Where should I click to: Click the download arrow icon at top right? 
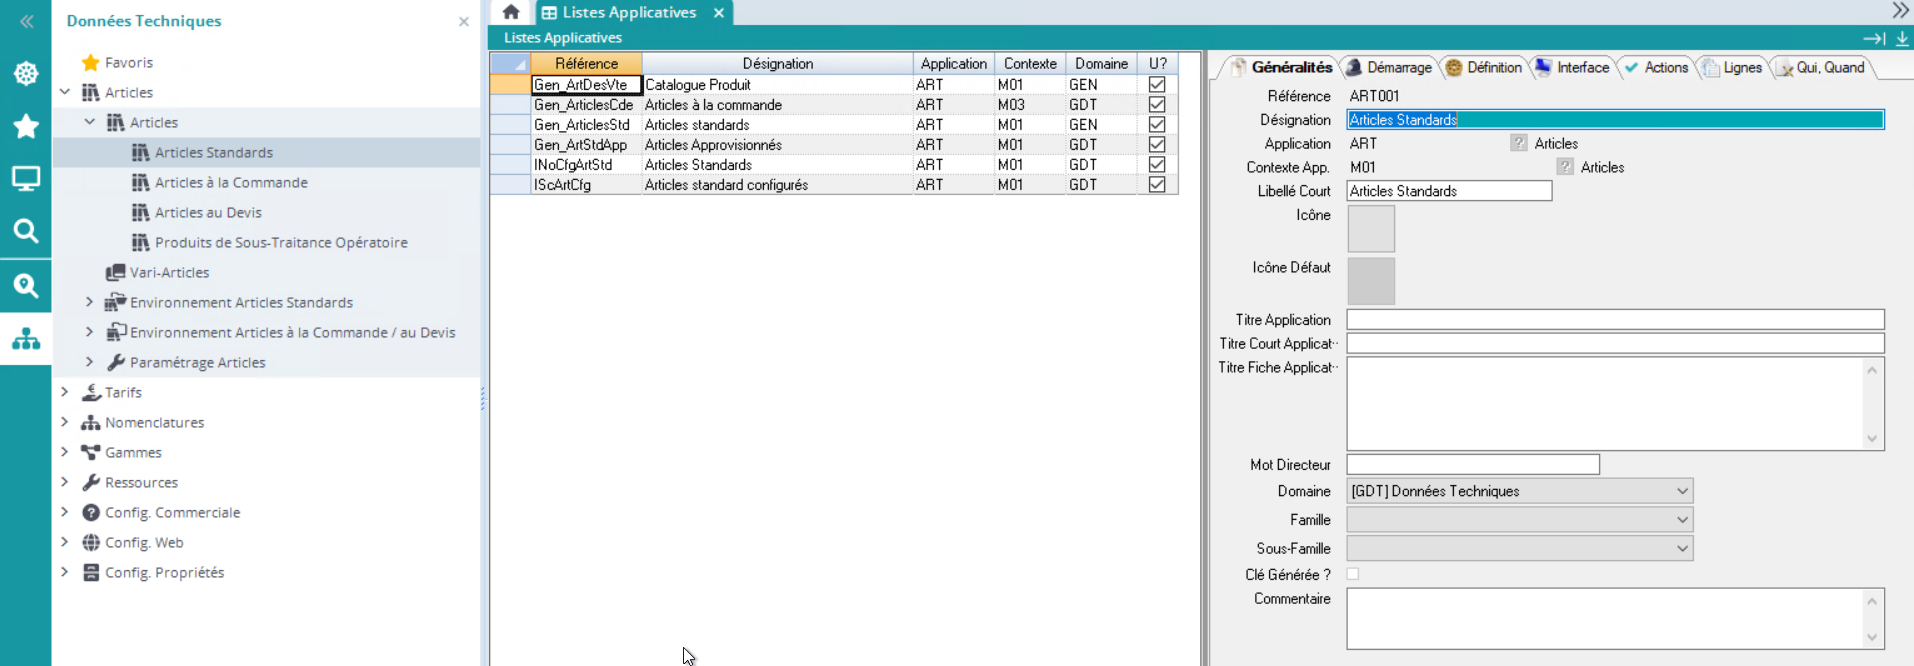(x=1902, y=38)
